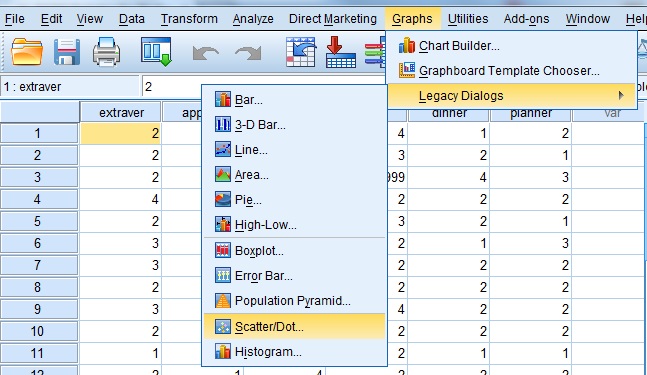This screenshot has width=647, height=375.
Task: Click the Redo arrow icon
Action: (248, 54)
